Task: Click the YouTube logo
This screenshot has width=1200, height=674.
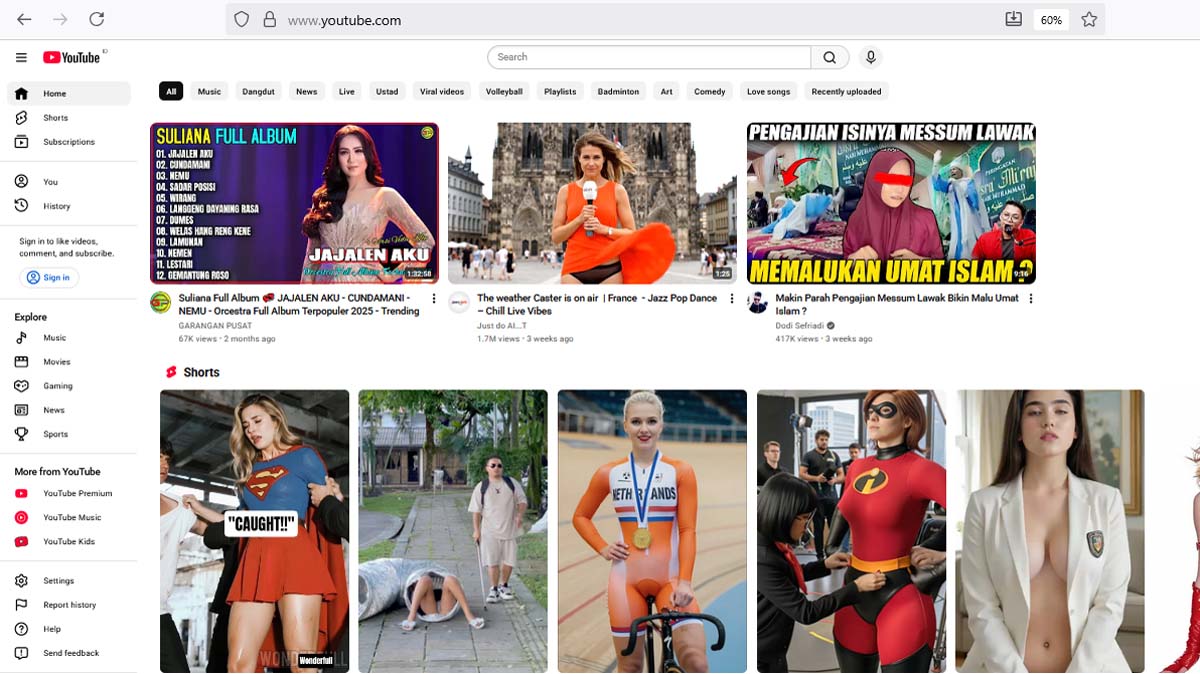Action: coord(73,57)
